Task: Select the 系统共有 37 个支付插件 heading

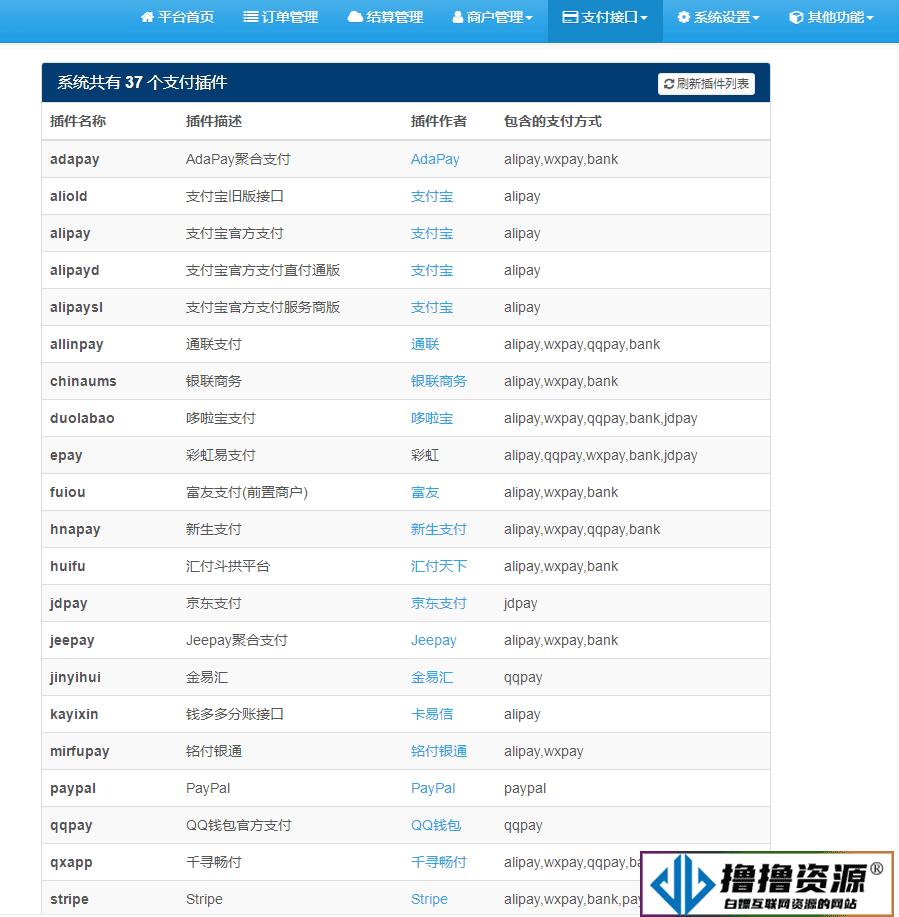Action: pyautogui.click(x=142, y=82)
